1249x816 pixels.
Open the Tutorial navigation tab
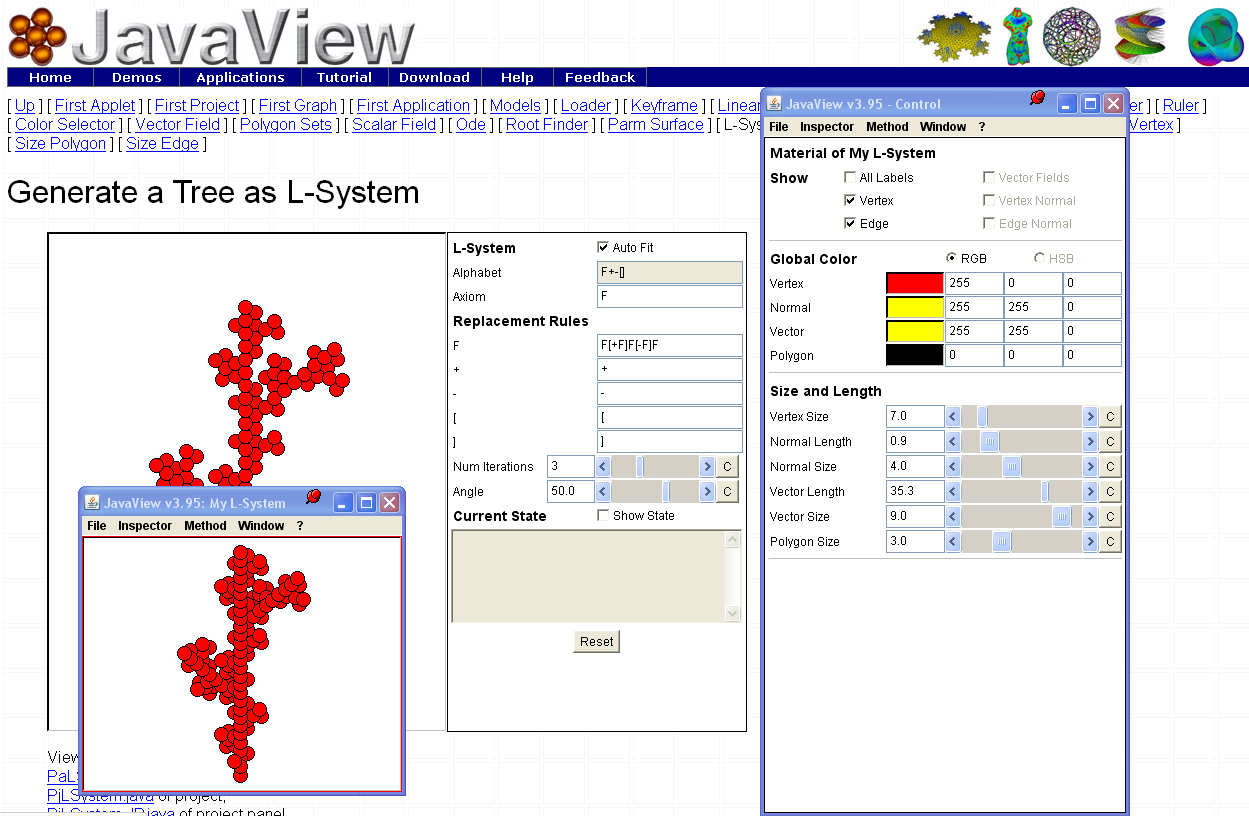point(344,77)
